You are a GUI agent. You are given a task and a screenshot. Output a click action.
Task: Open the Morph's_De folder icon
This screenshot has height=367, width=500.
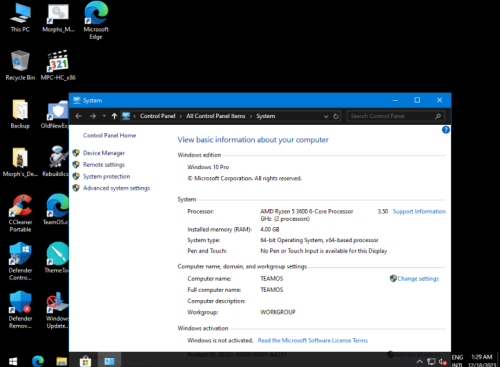[20, 162]
